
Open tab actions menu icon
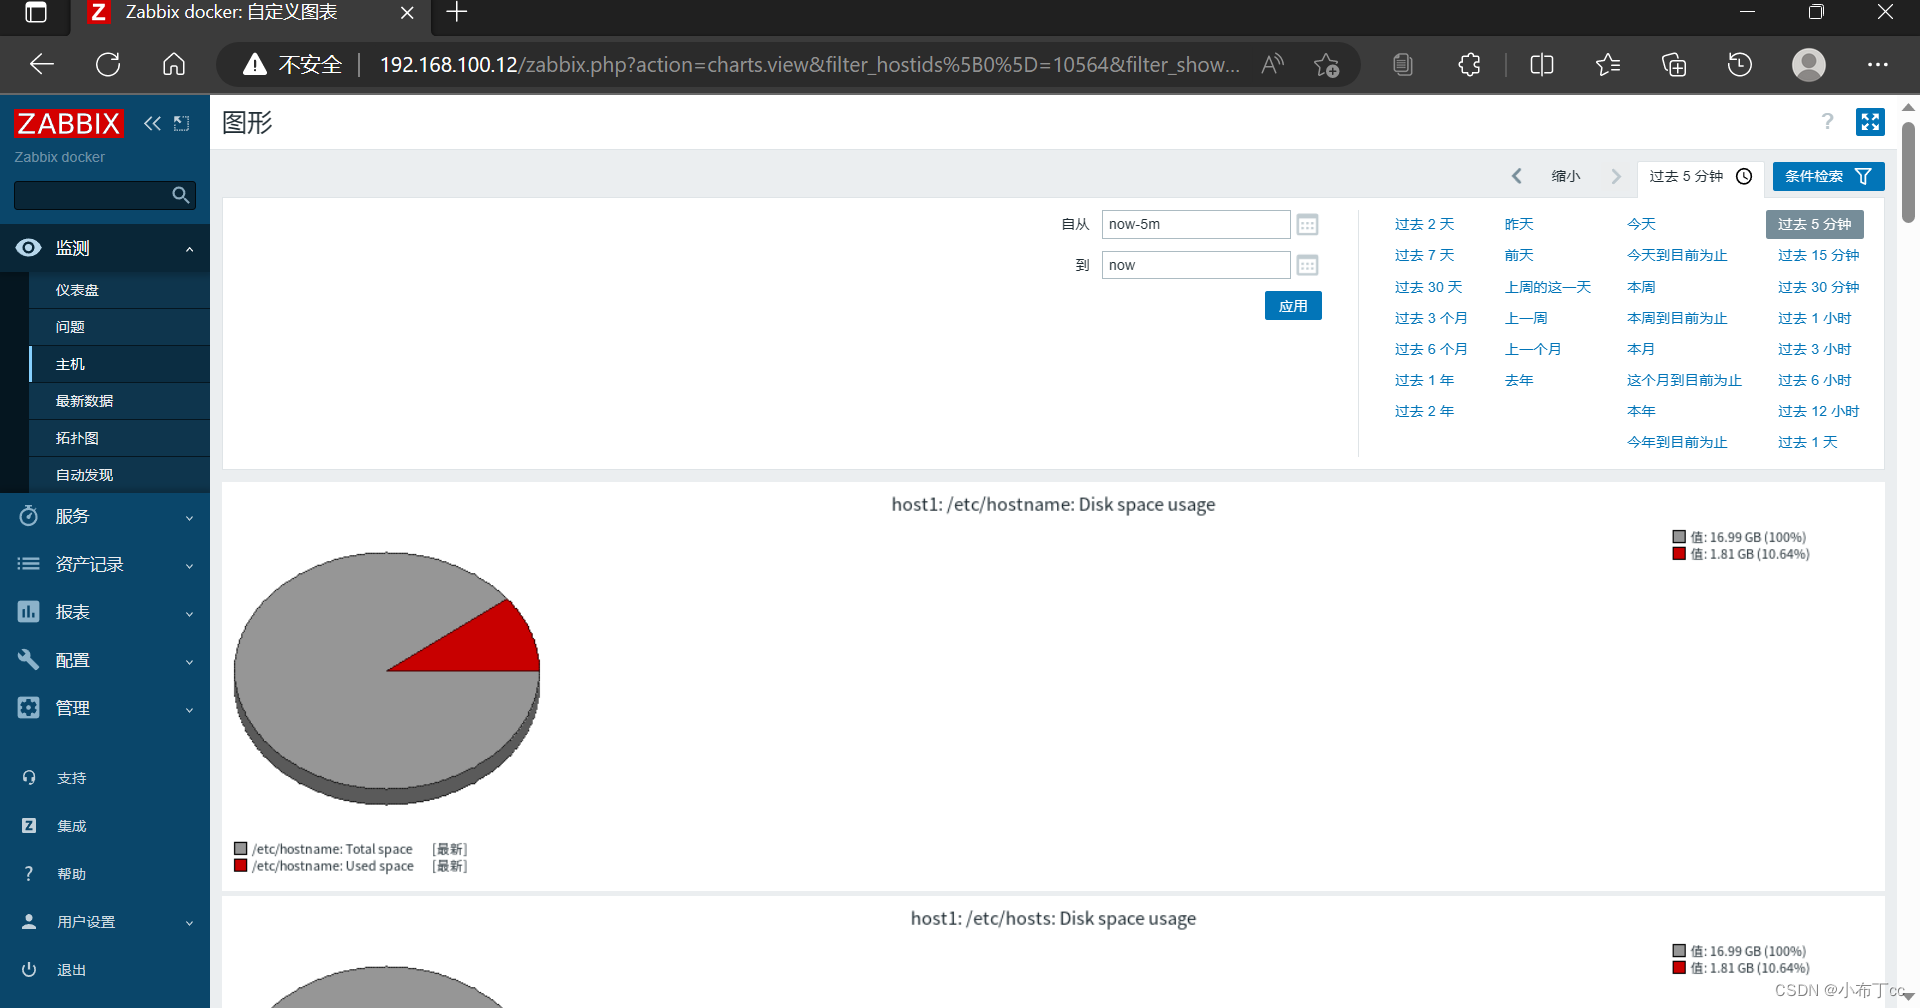click(x=36, y=13)
